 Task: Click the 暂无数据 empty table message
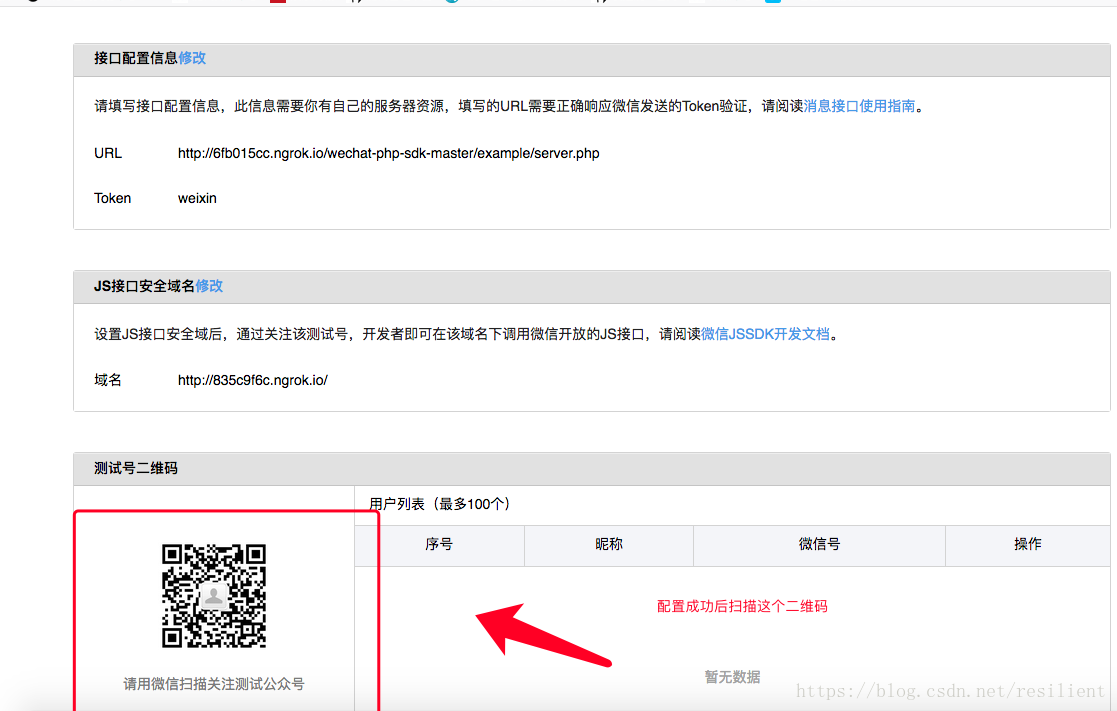coord(732,677)
